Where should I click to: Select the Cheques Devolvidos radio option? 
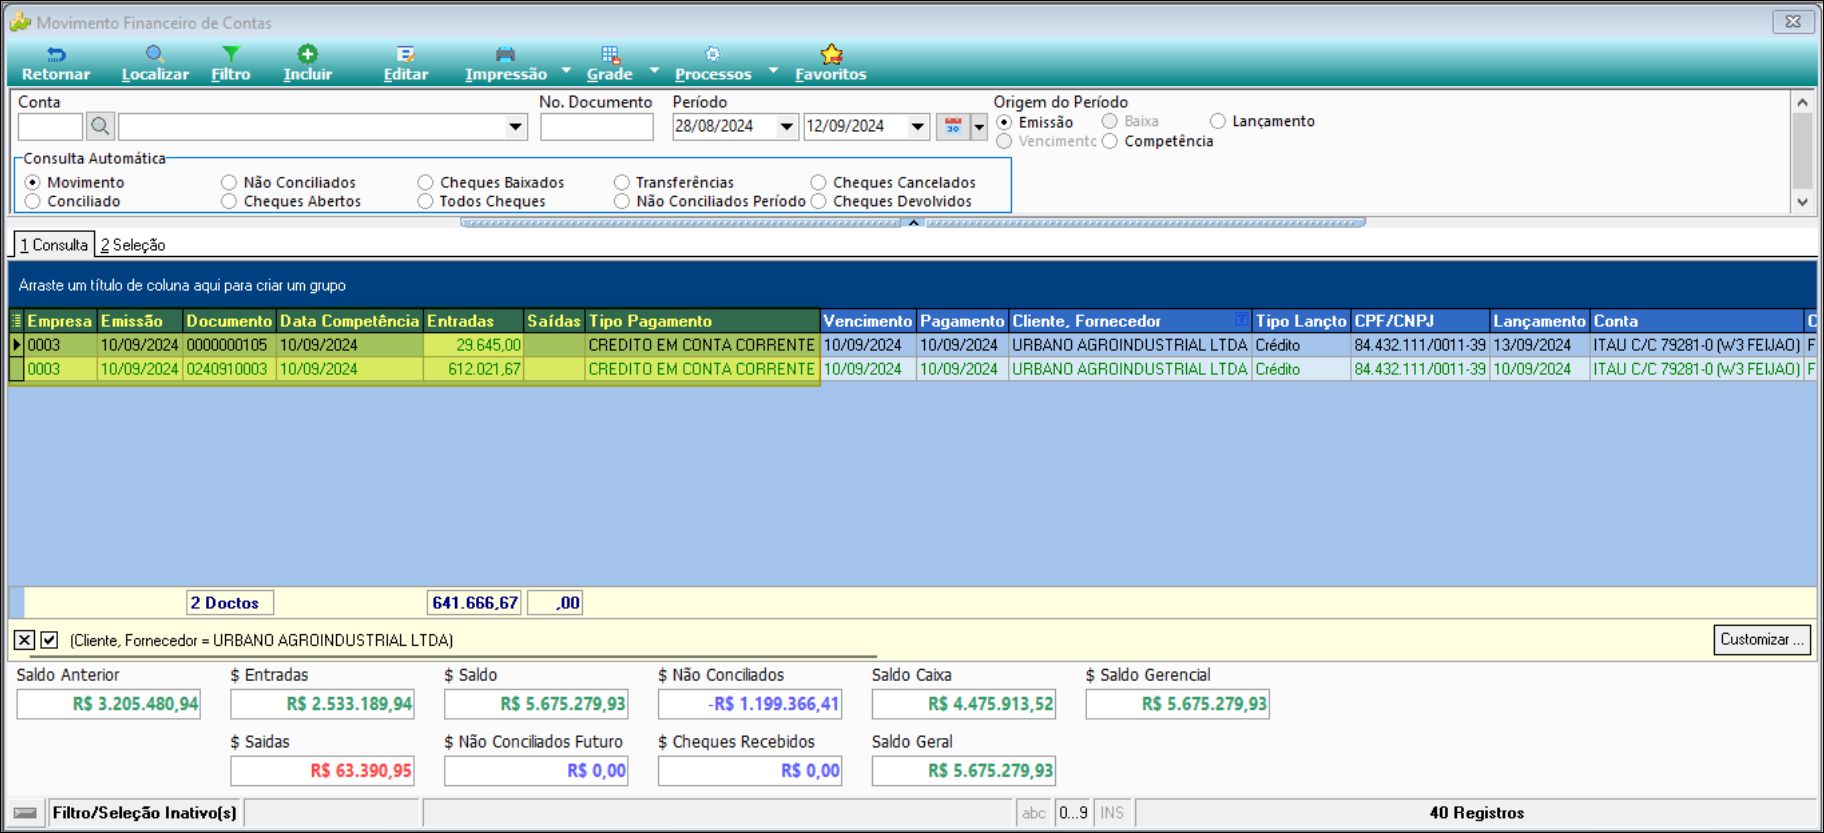[x=818, y=201]
